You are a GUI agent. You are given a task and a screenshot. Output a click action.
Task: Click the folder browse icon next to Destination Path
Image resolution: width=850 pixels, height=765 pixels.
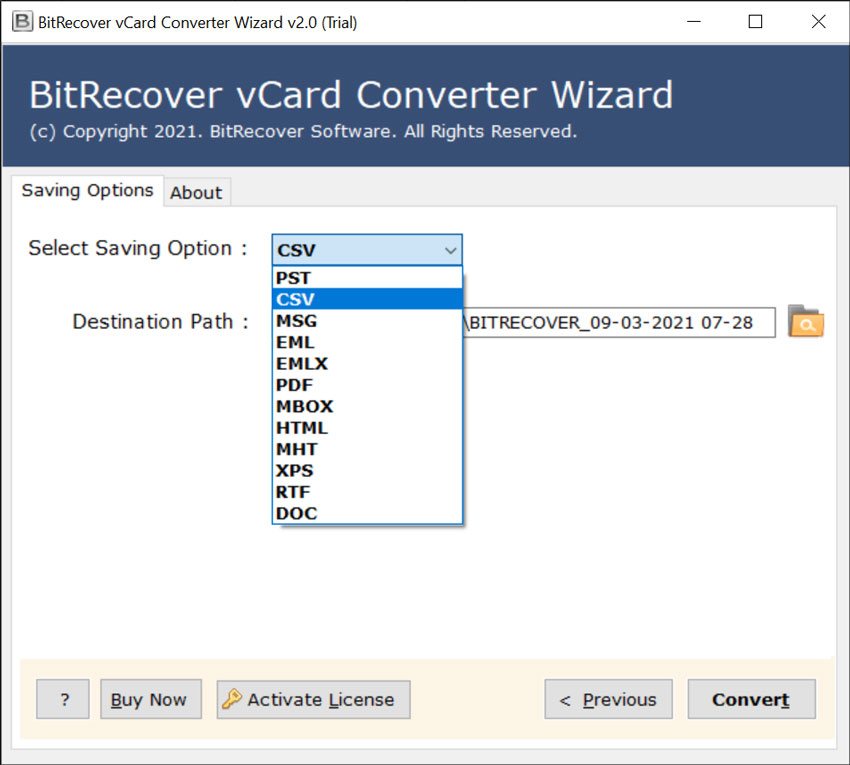806,322
